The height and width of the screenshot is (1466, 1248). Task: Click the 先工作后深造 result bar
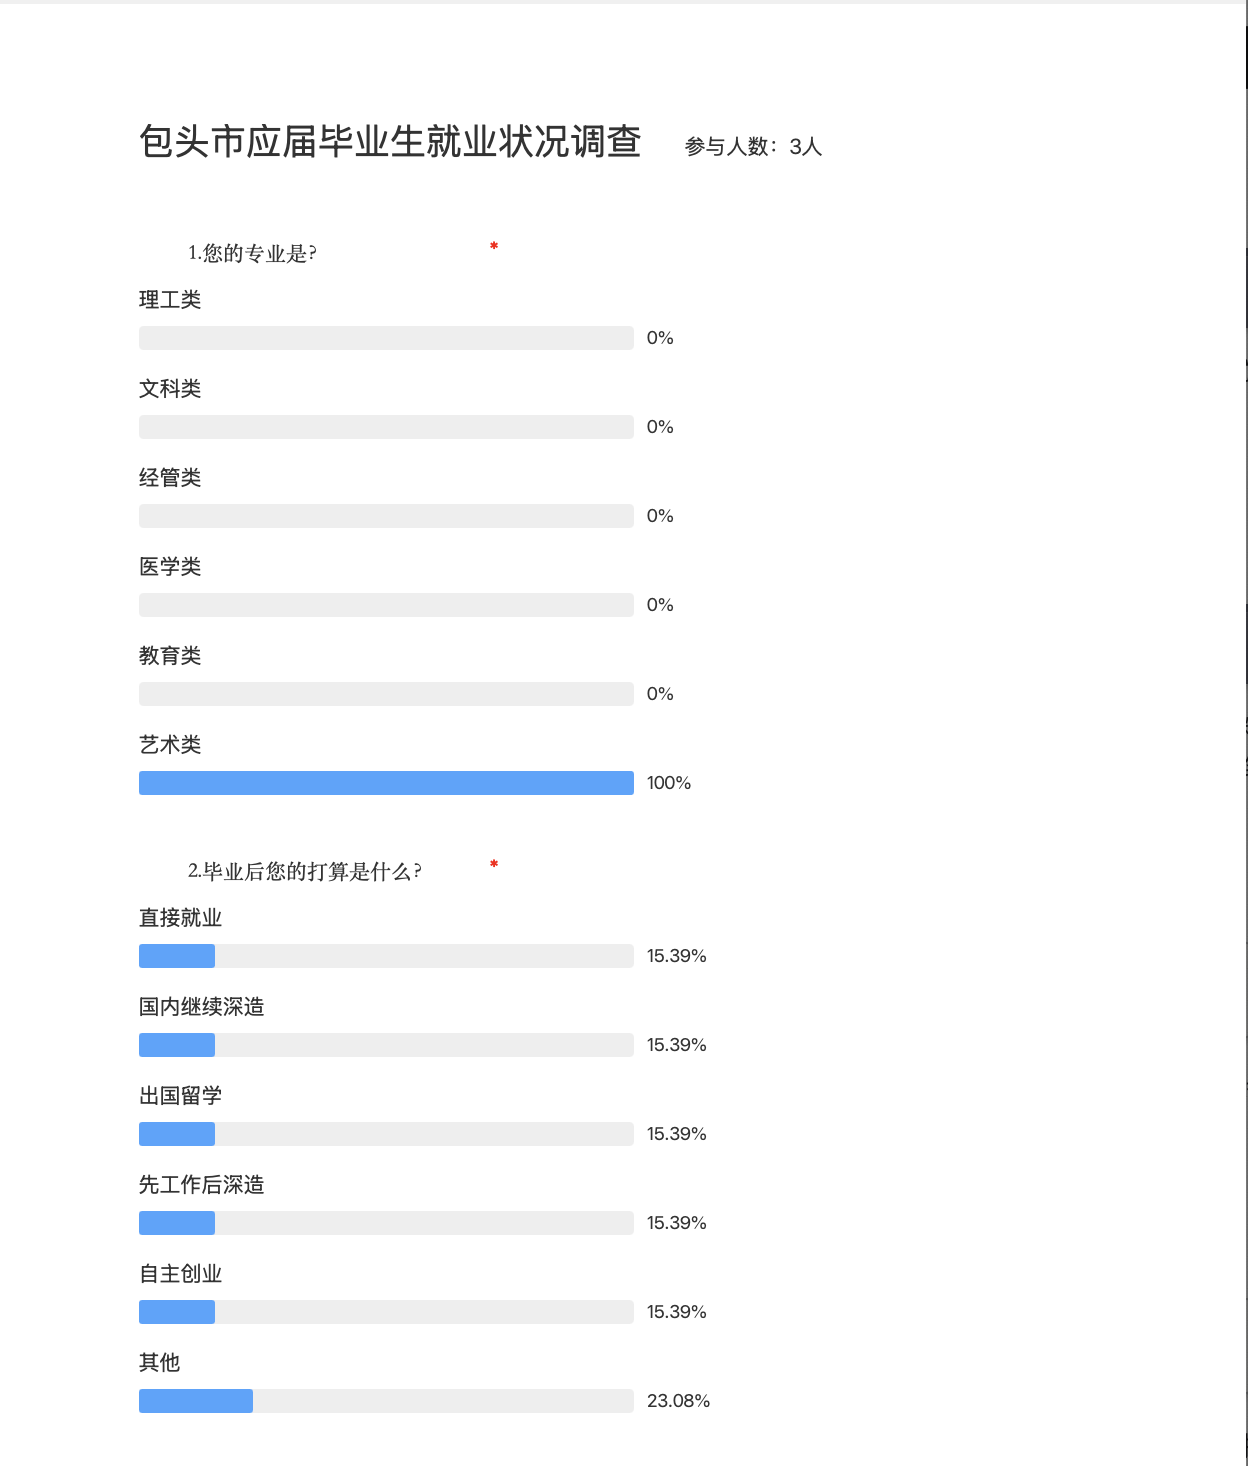[386, 1223]
